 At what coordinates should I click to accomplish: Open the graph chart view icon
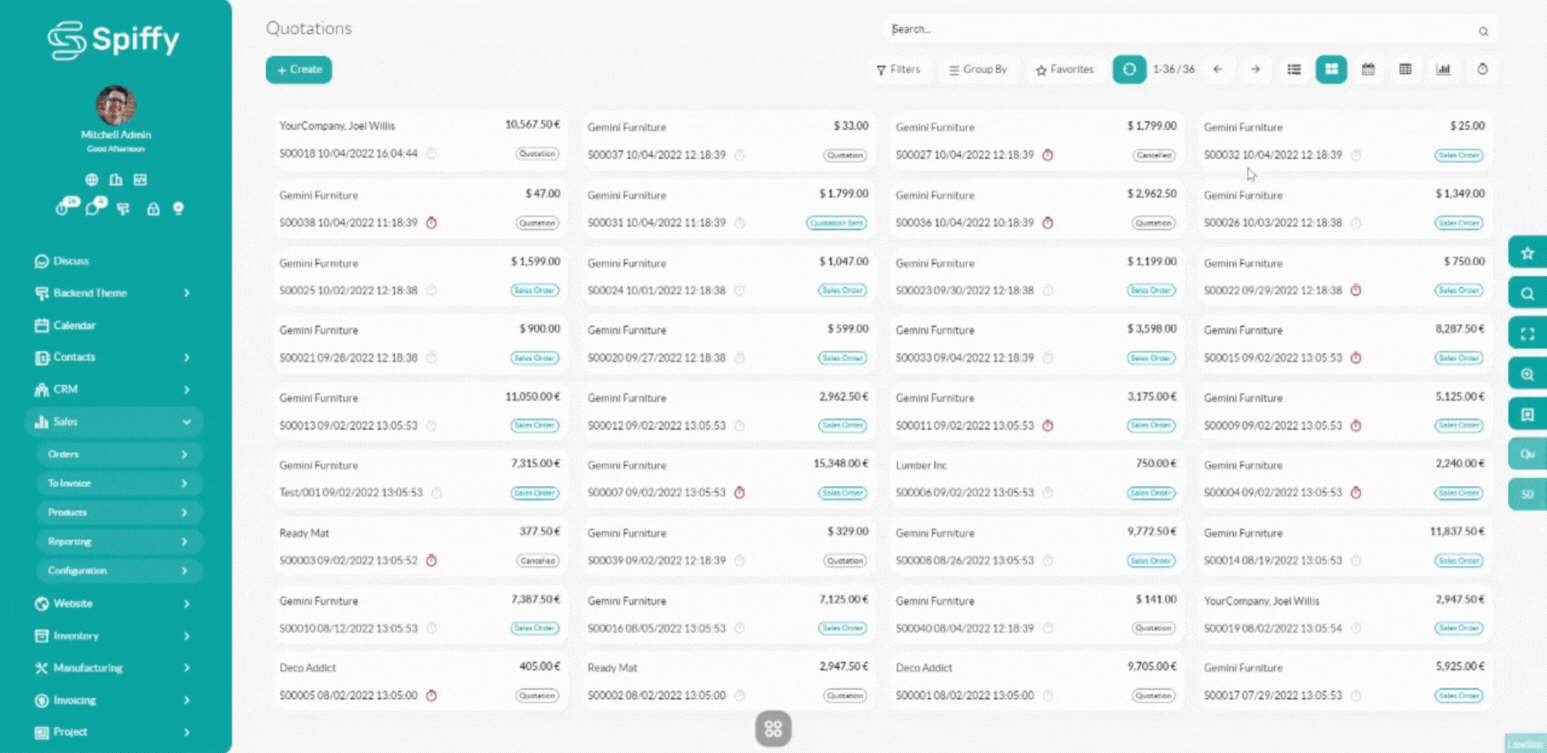click(1443, 69)
